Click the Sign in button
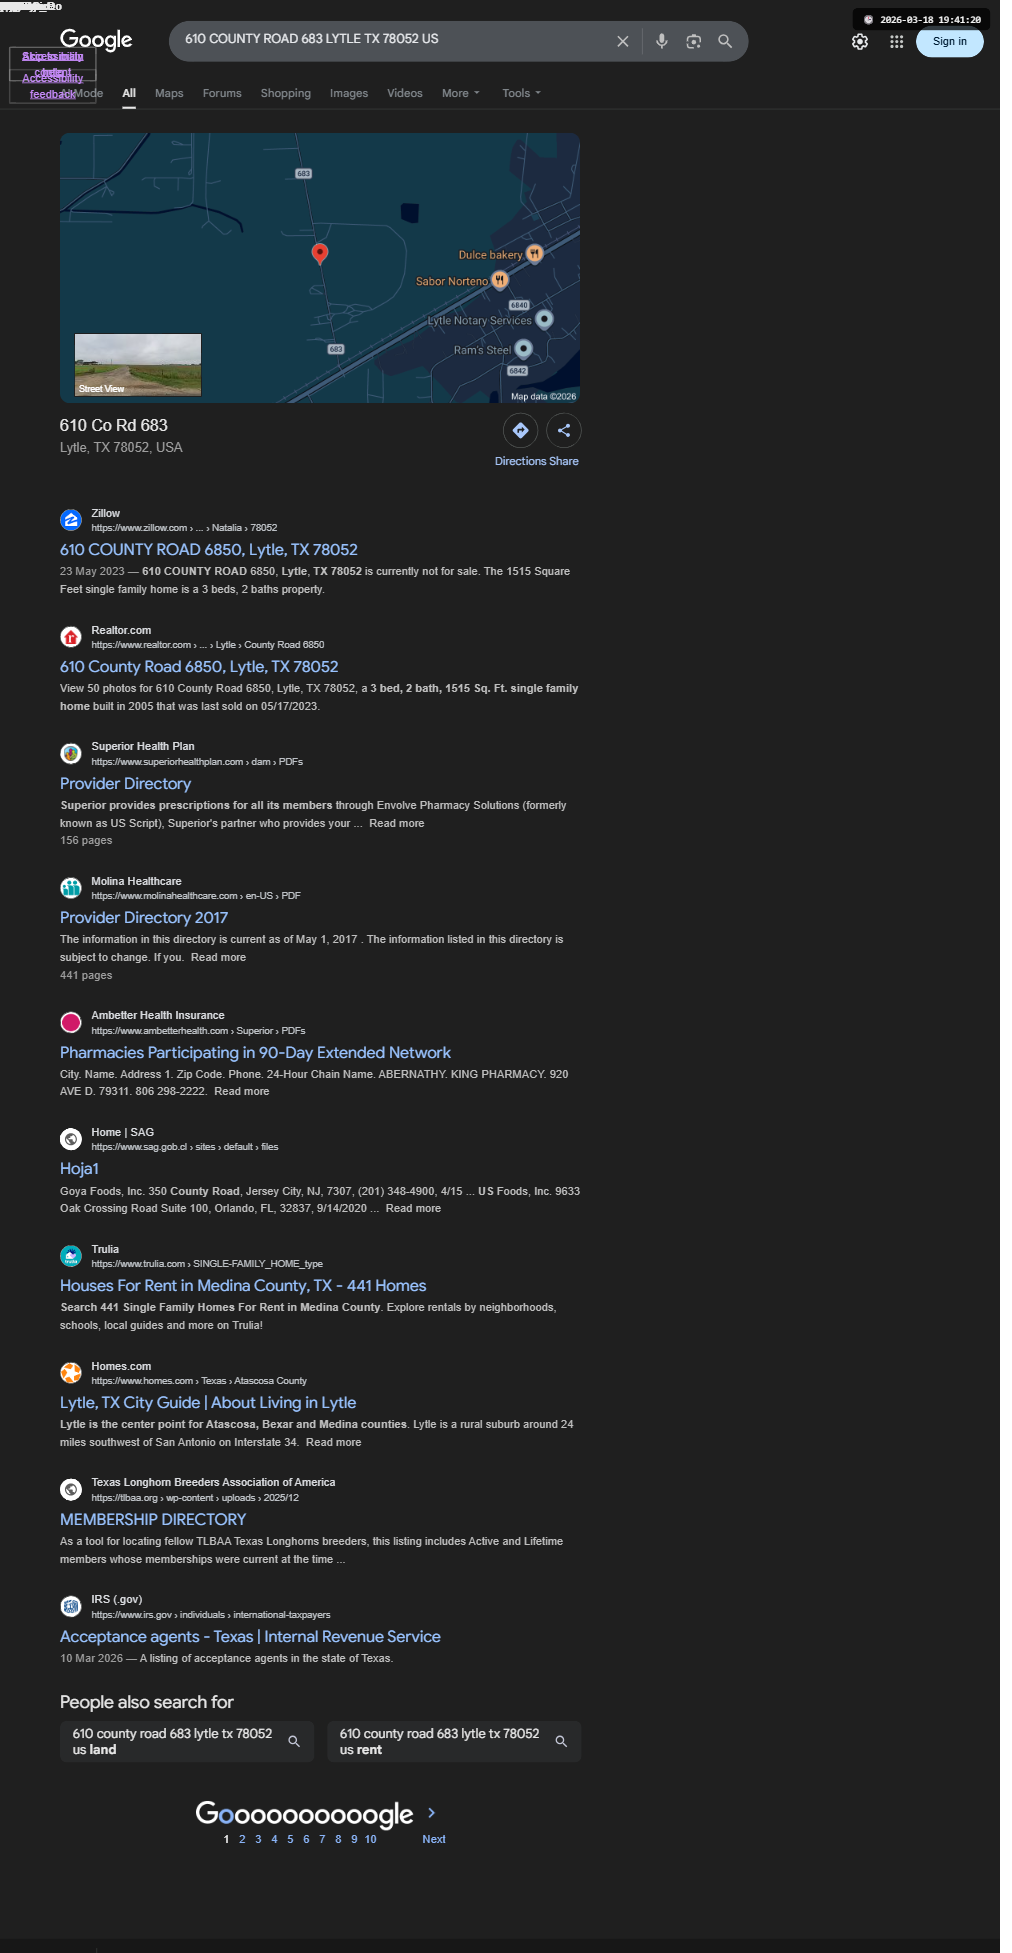Screen dimensions: 1012x1953 (949, 42)
